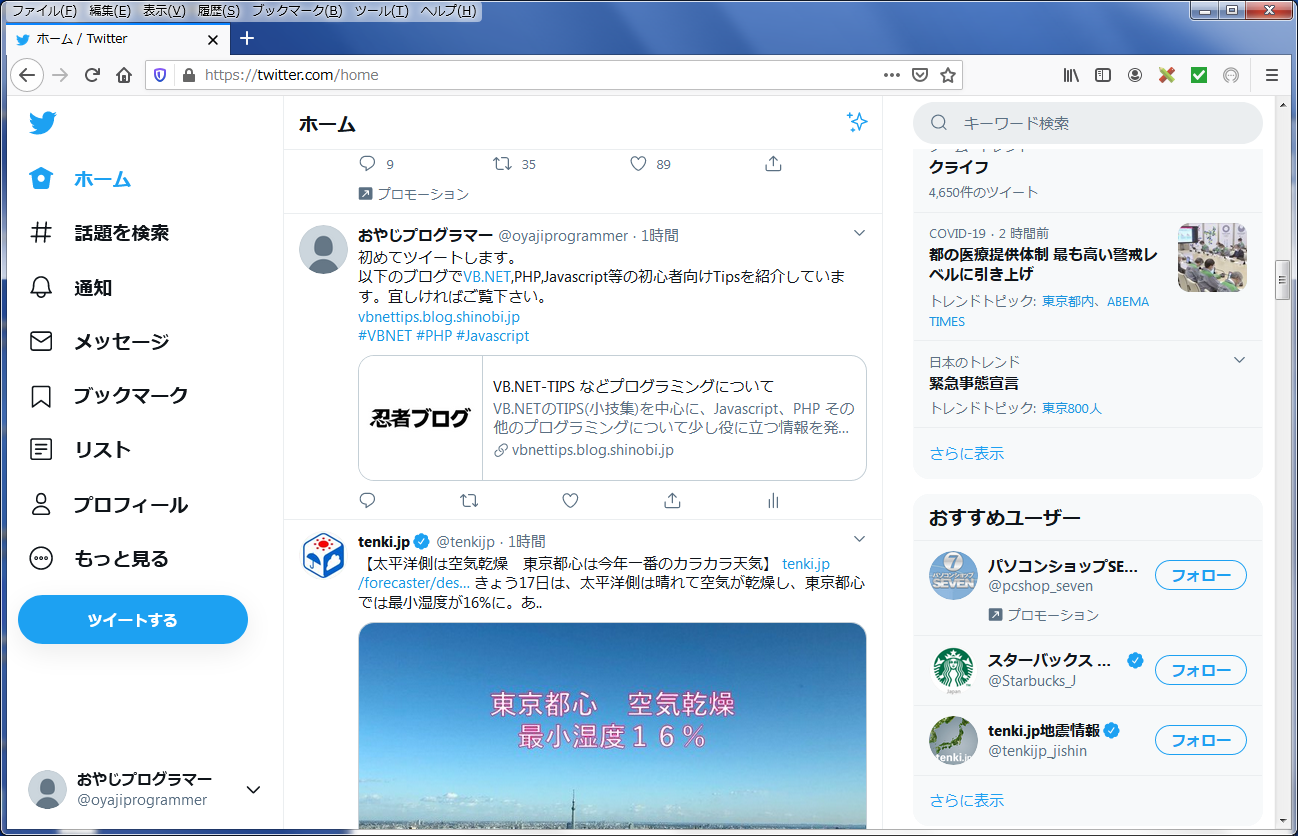
Task: Click Save to Pocket icon
Action: coord(920,75)
